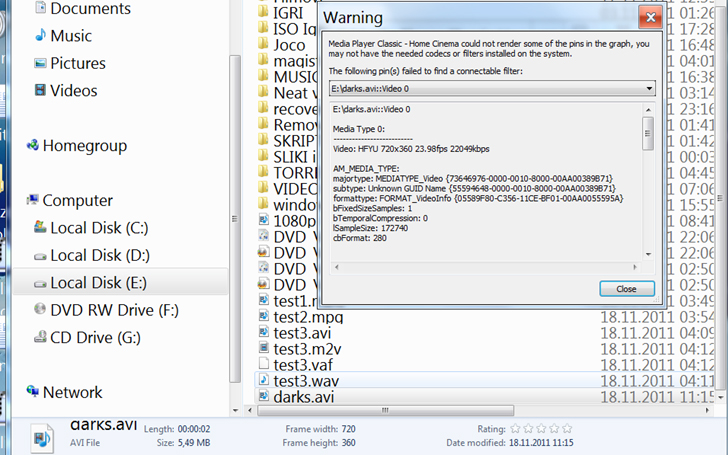Click the test3.m2v file icon
The image size is (728, 455).
click(263, 347)
